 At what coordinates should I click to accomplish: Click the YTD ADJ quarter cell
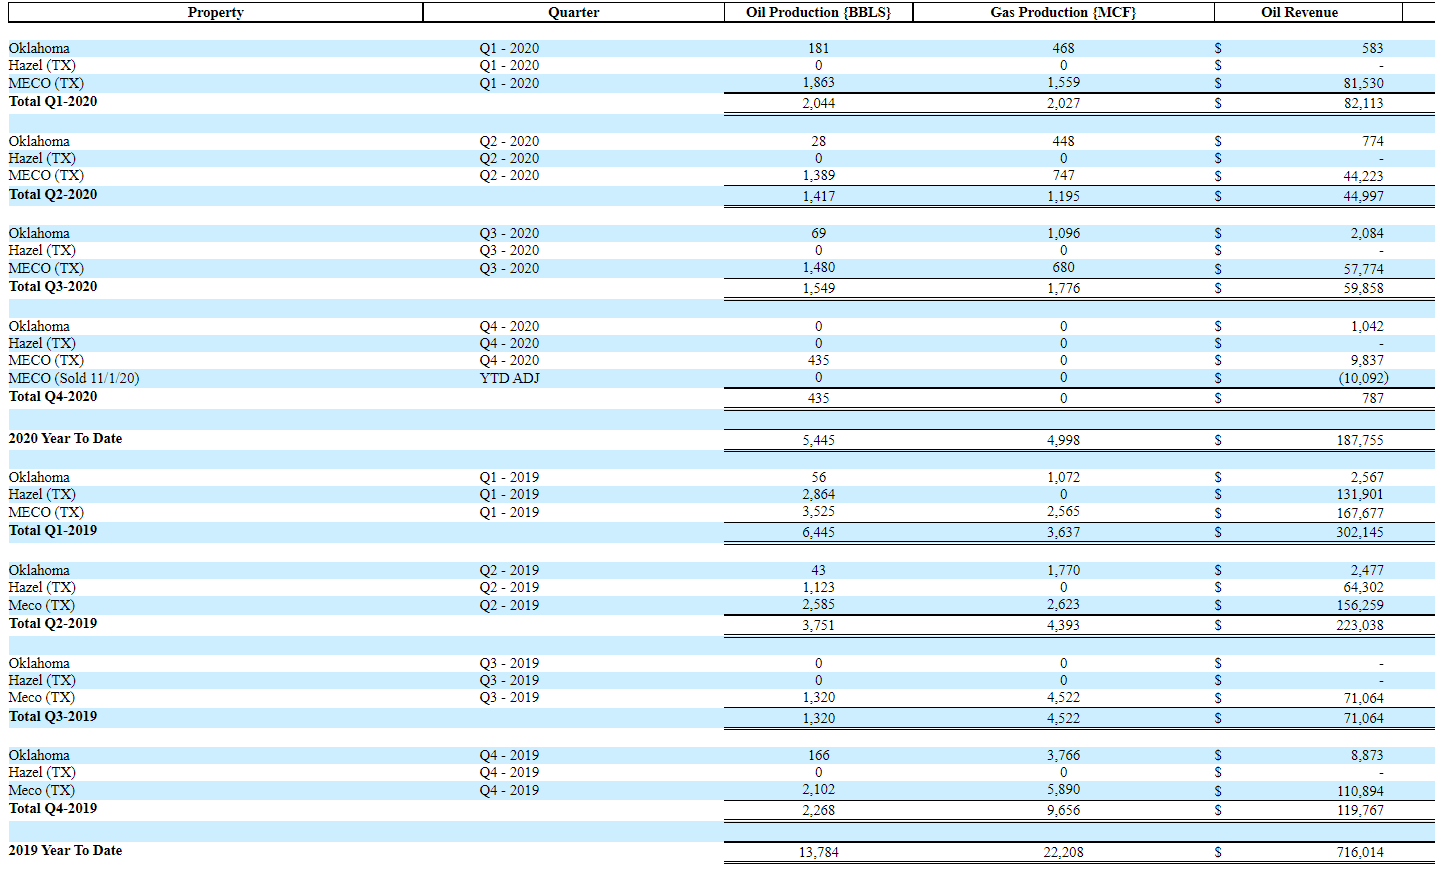[x=509, y=378]
